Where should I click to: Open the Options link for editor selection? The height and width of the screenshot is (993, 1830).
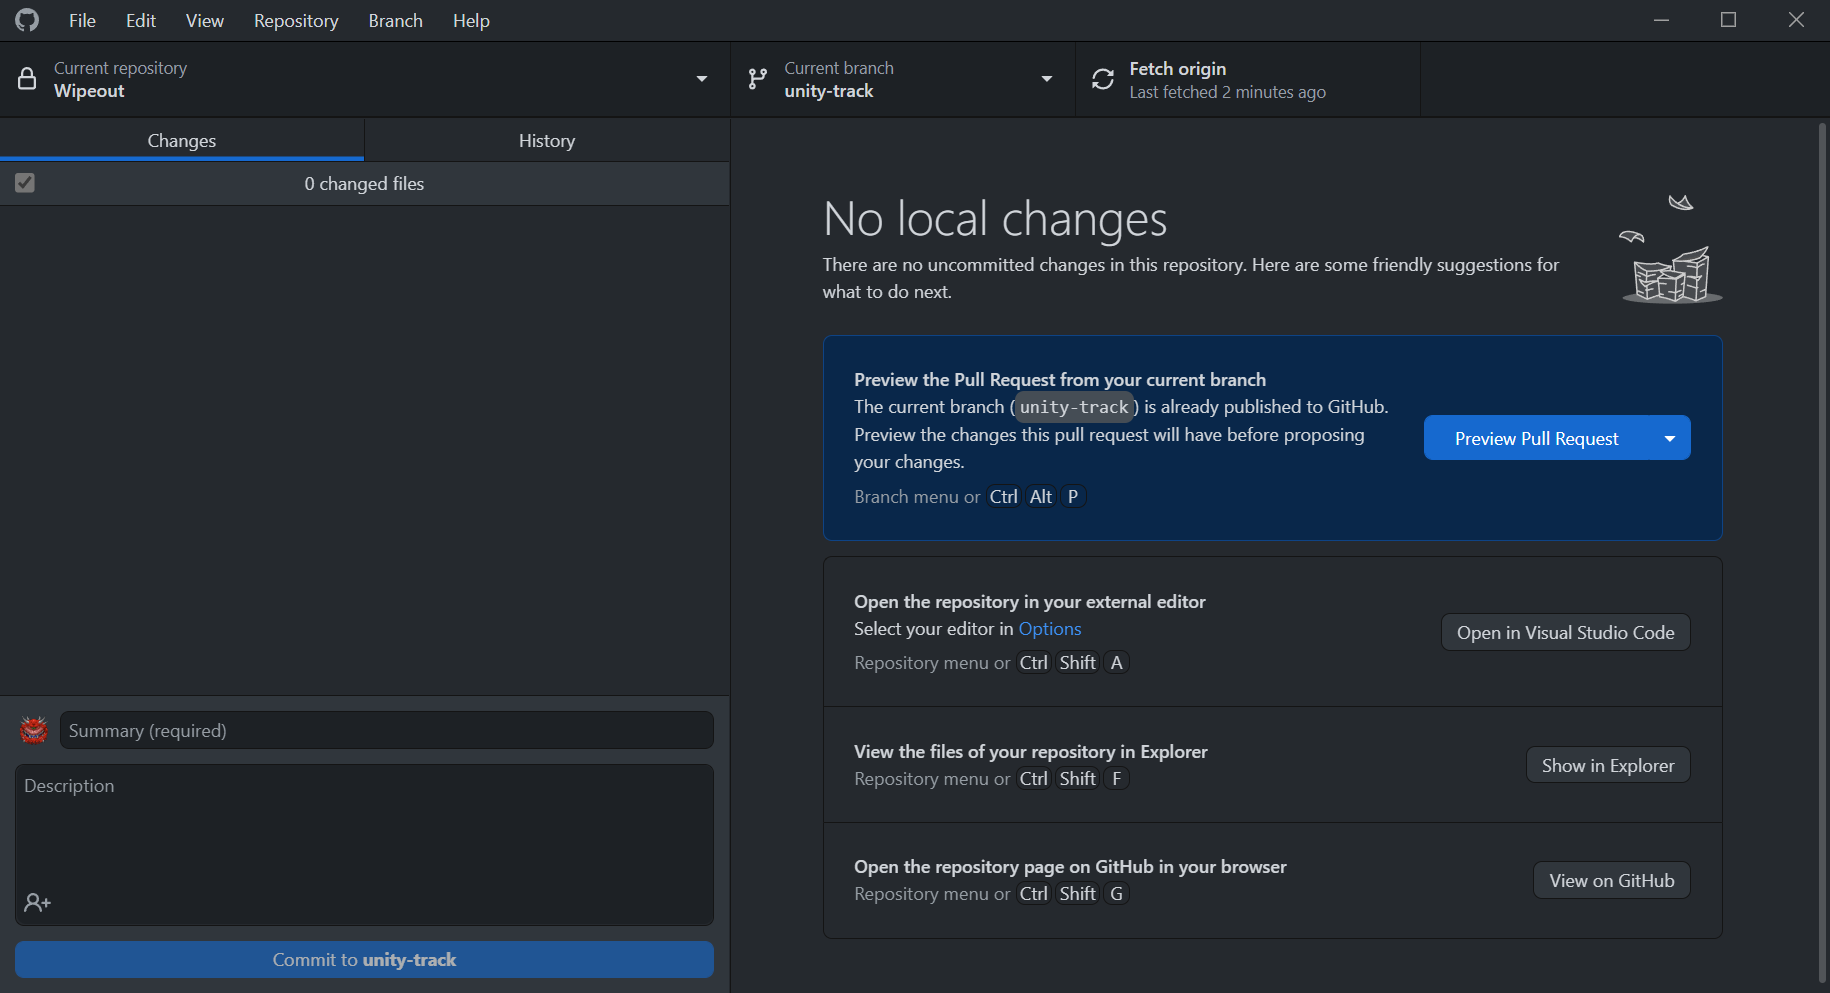[x=1049, y=628]
